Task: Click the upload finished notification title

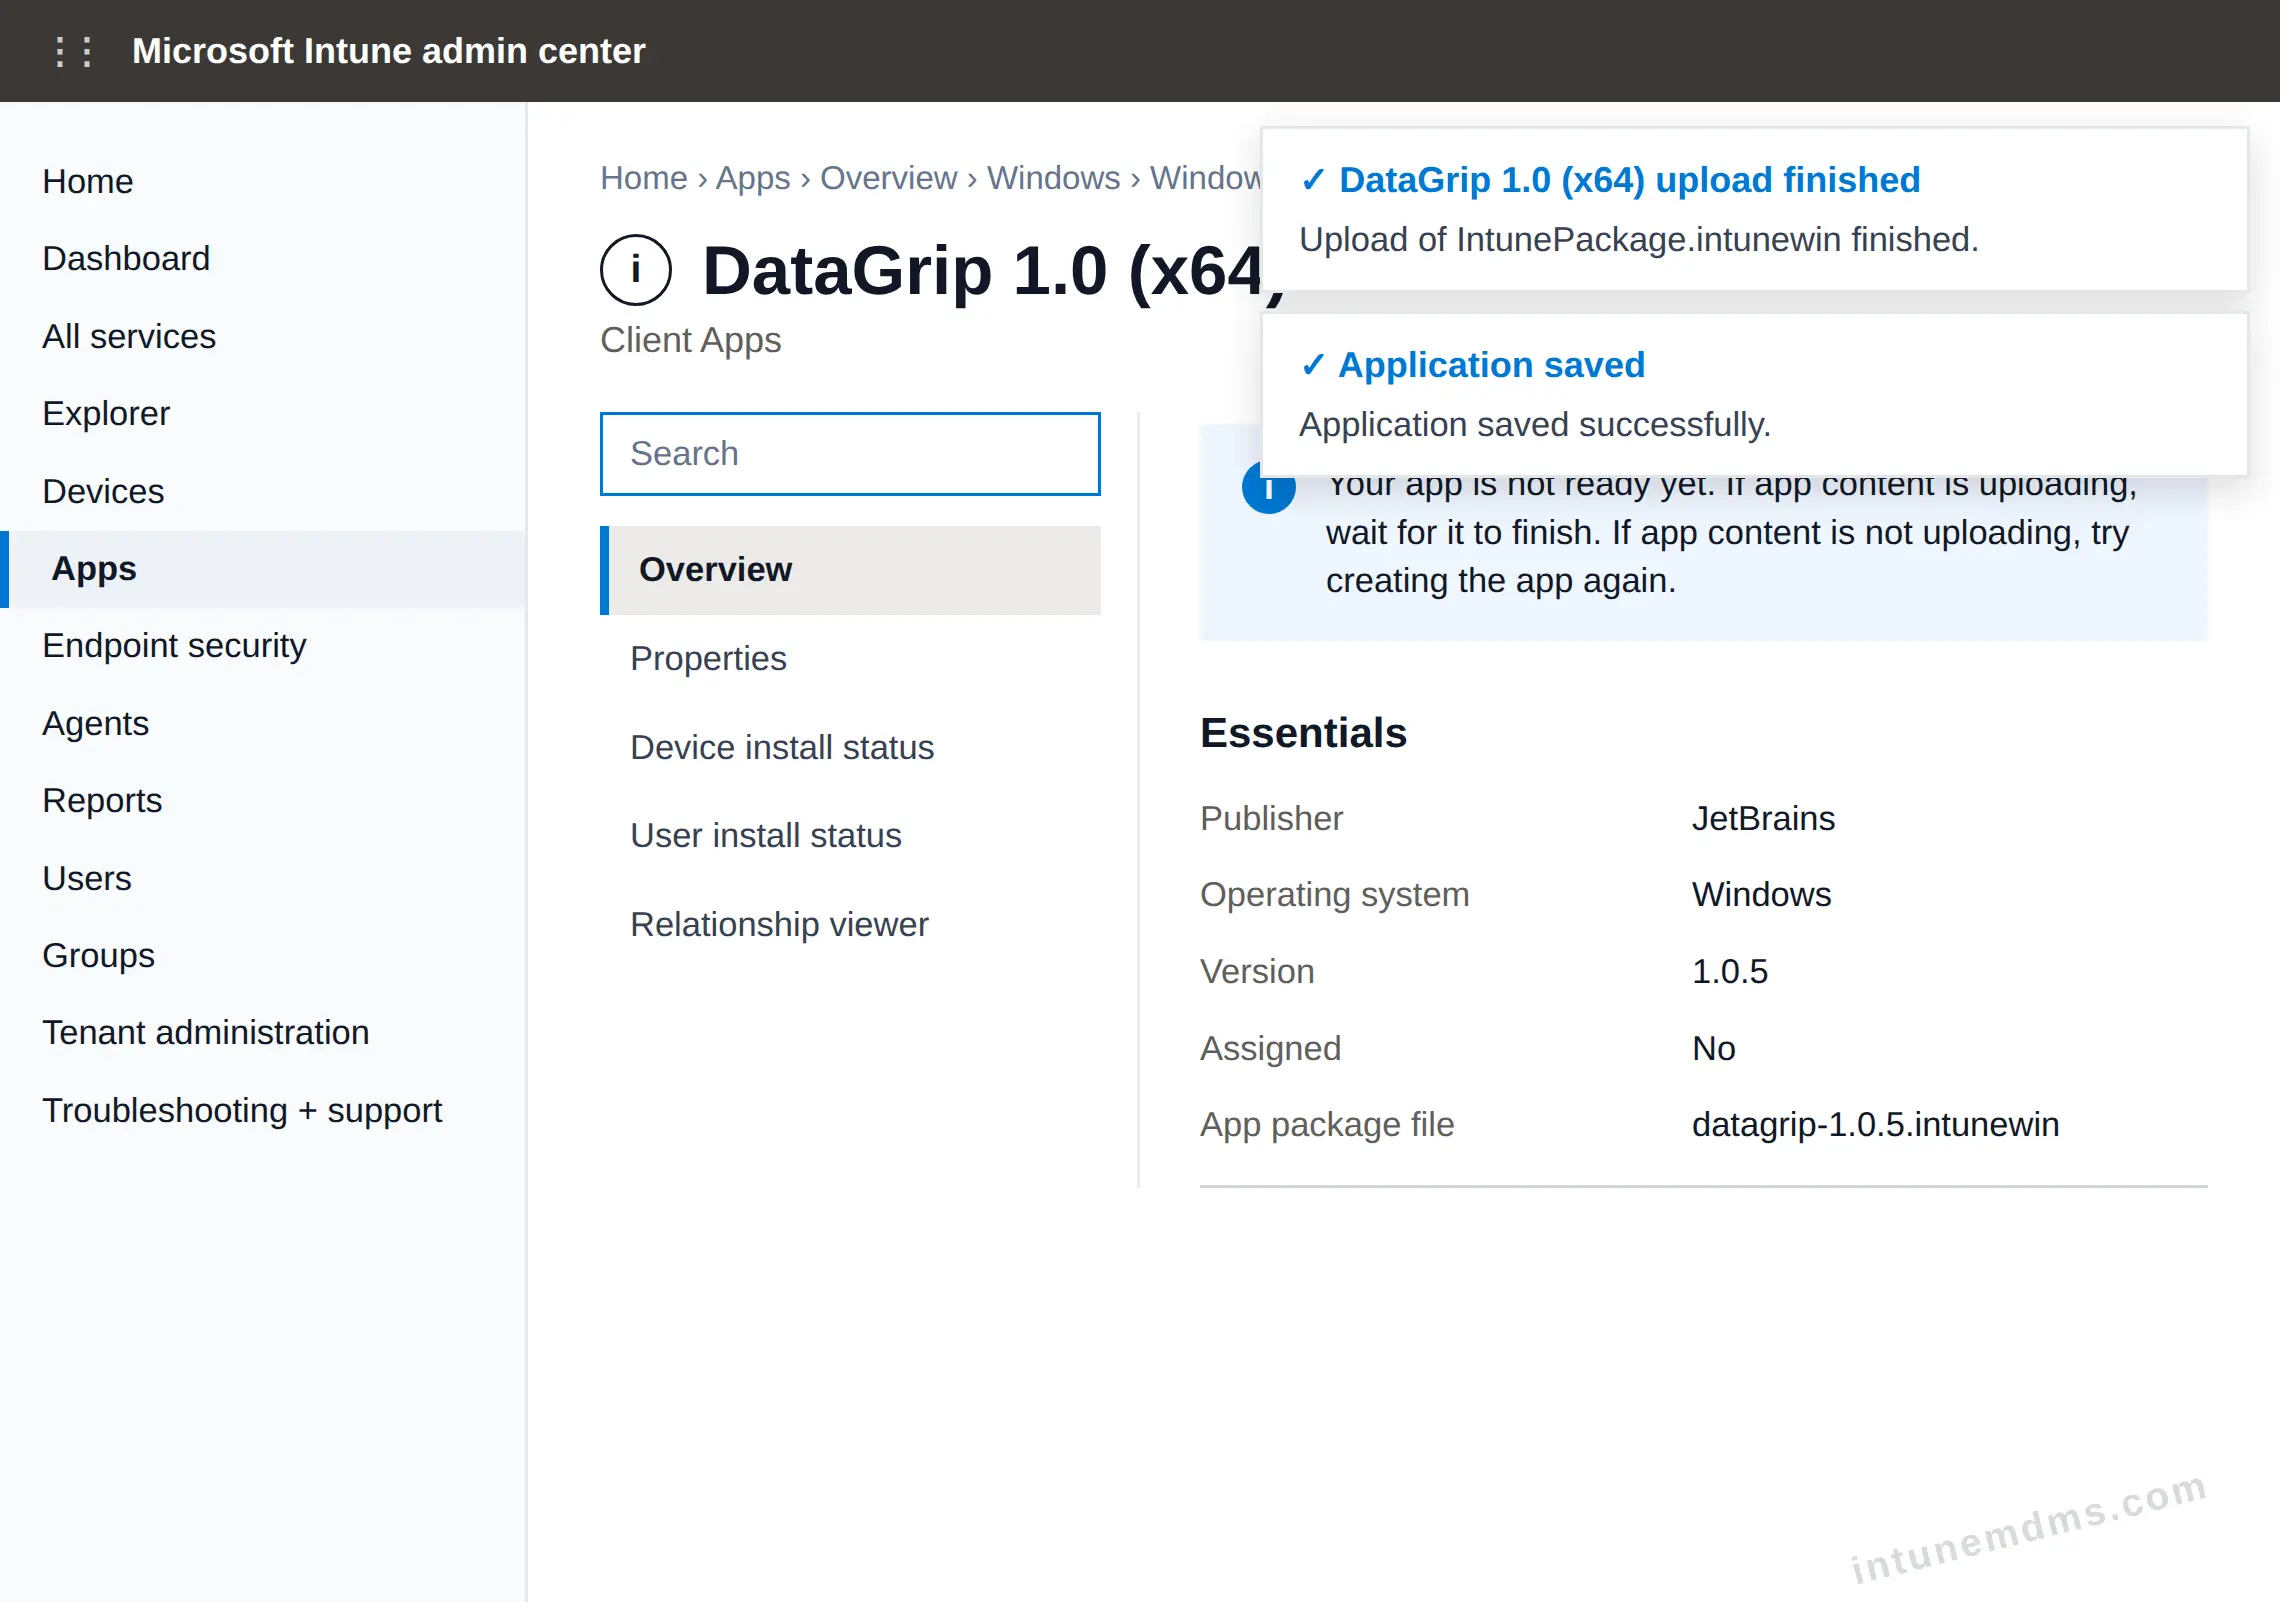Action: point(1630,180)
